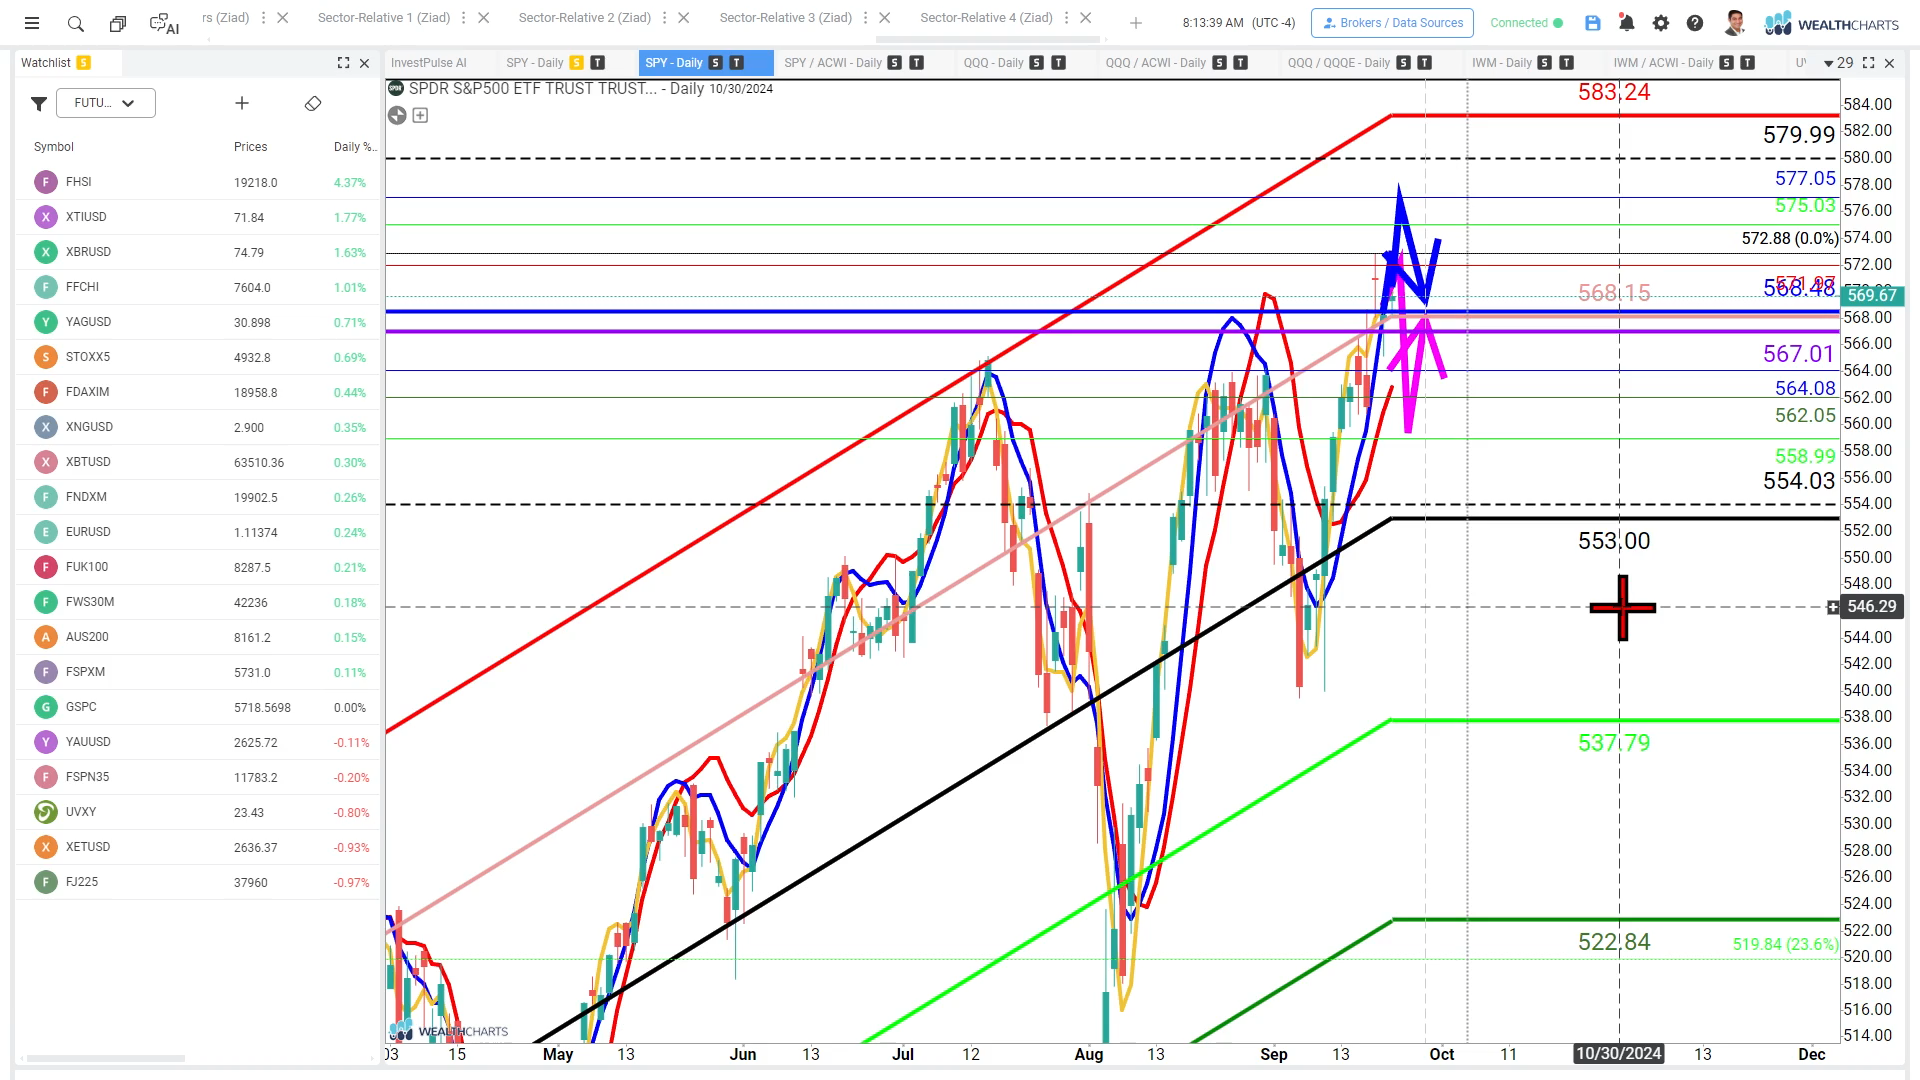
Task: Select GSPC row in watchlist
Action: [198, 707]
